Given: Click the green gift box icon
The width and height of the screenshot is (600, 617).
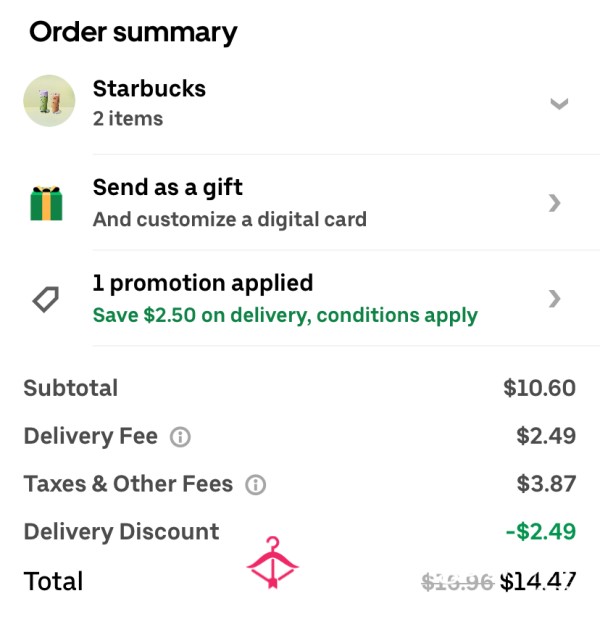Looking at the screenshot, I should (46, 203).
